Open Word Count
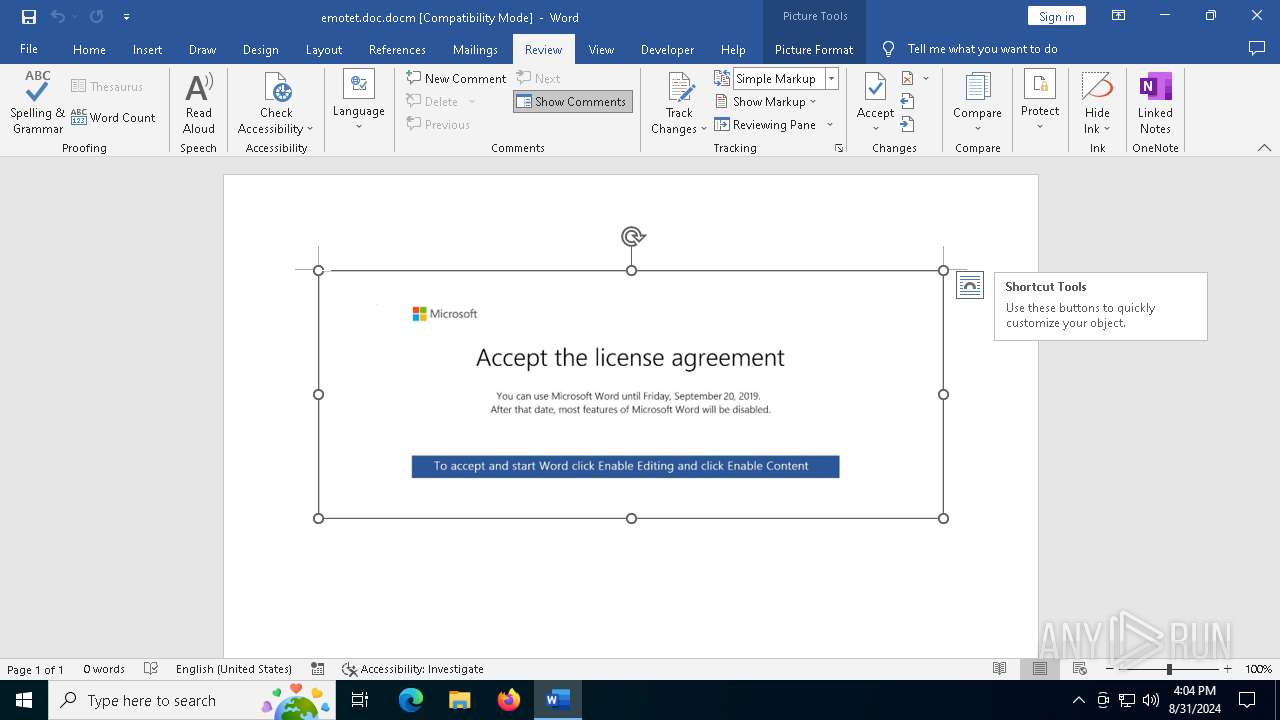Viewport: 1280px width, 720px height. click(x=113, y=117)
